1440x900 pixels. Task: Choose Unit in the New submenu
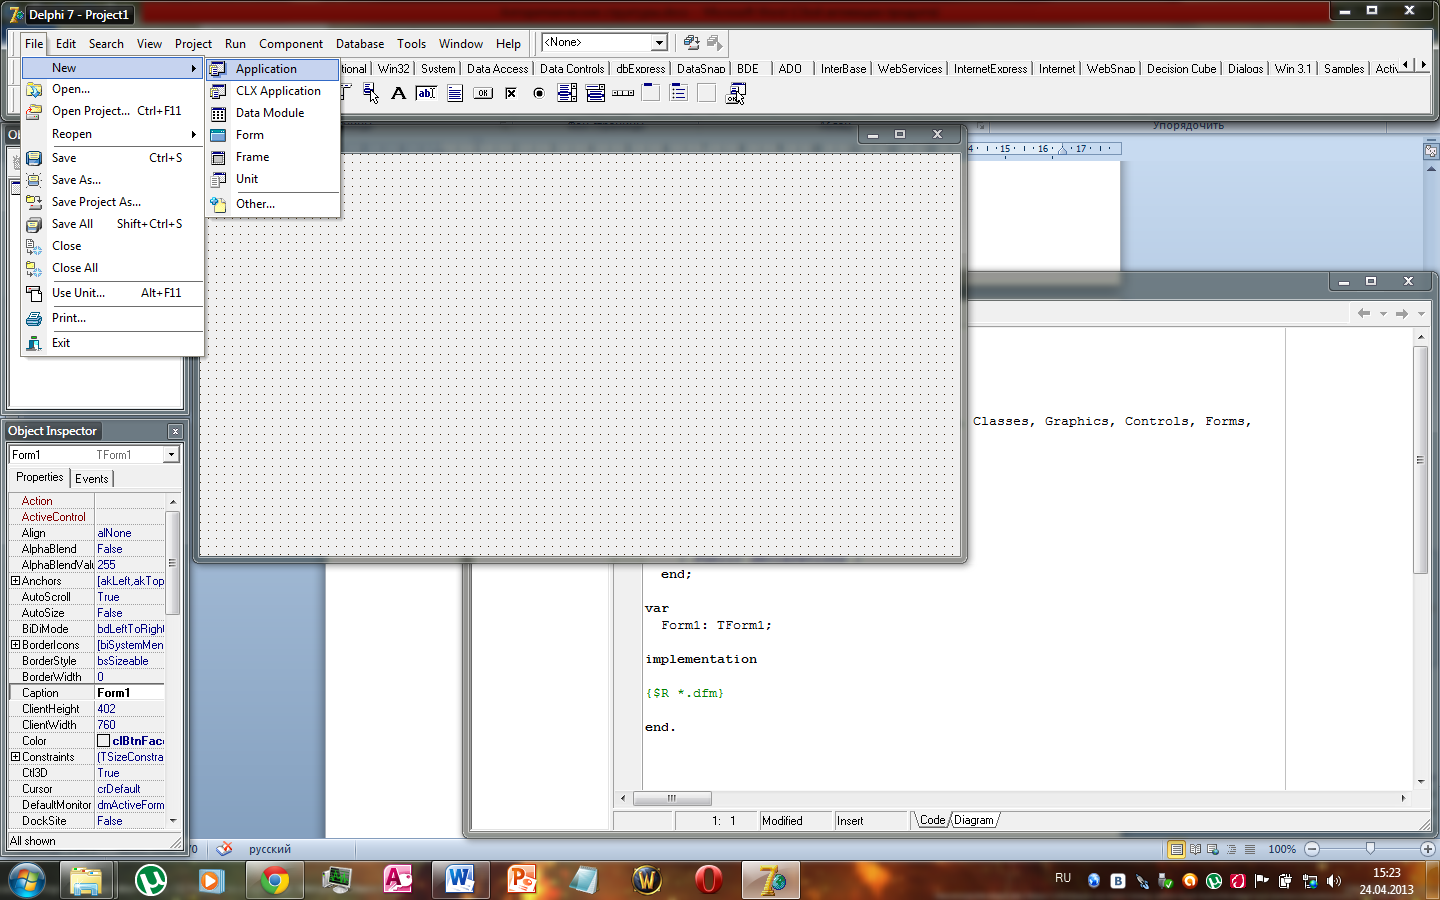pos(273,179)
